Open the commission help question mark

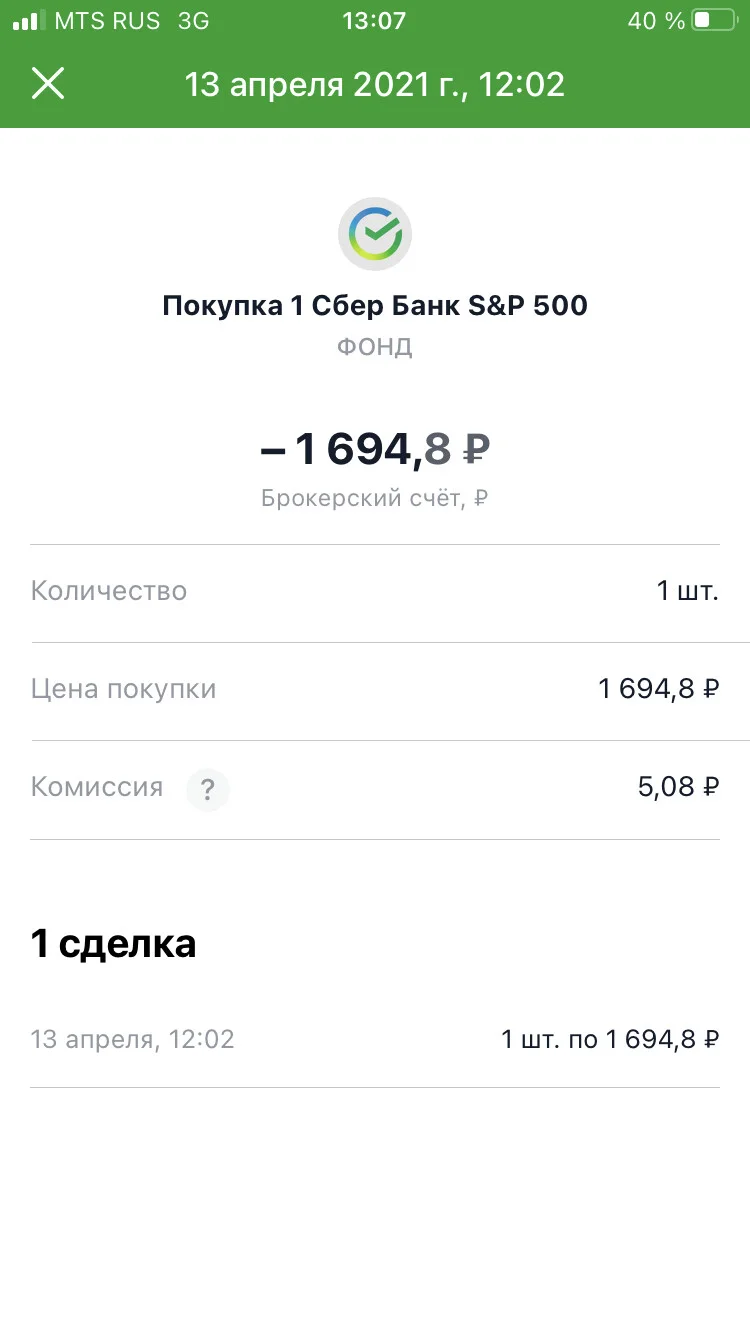[x=207, y=791]
